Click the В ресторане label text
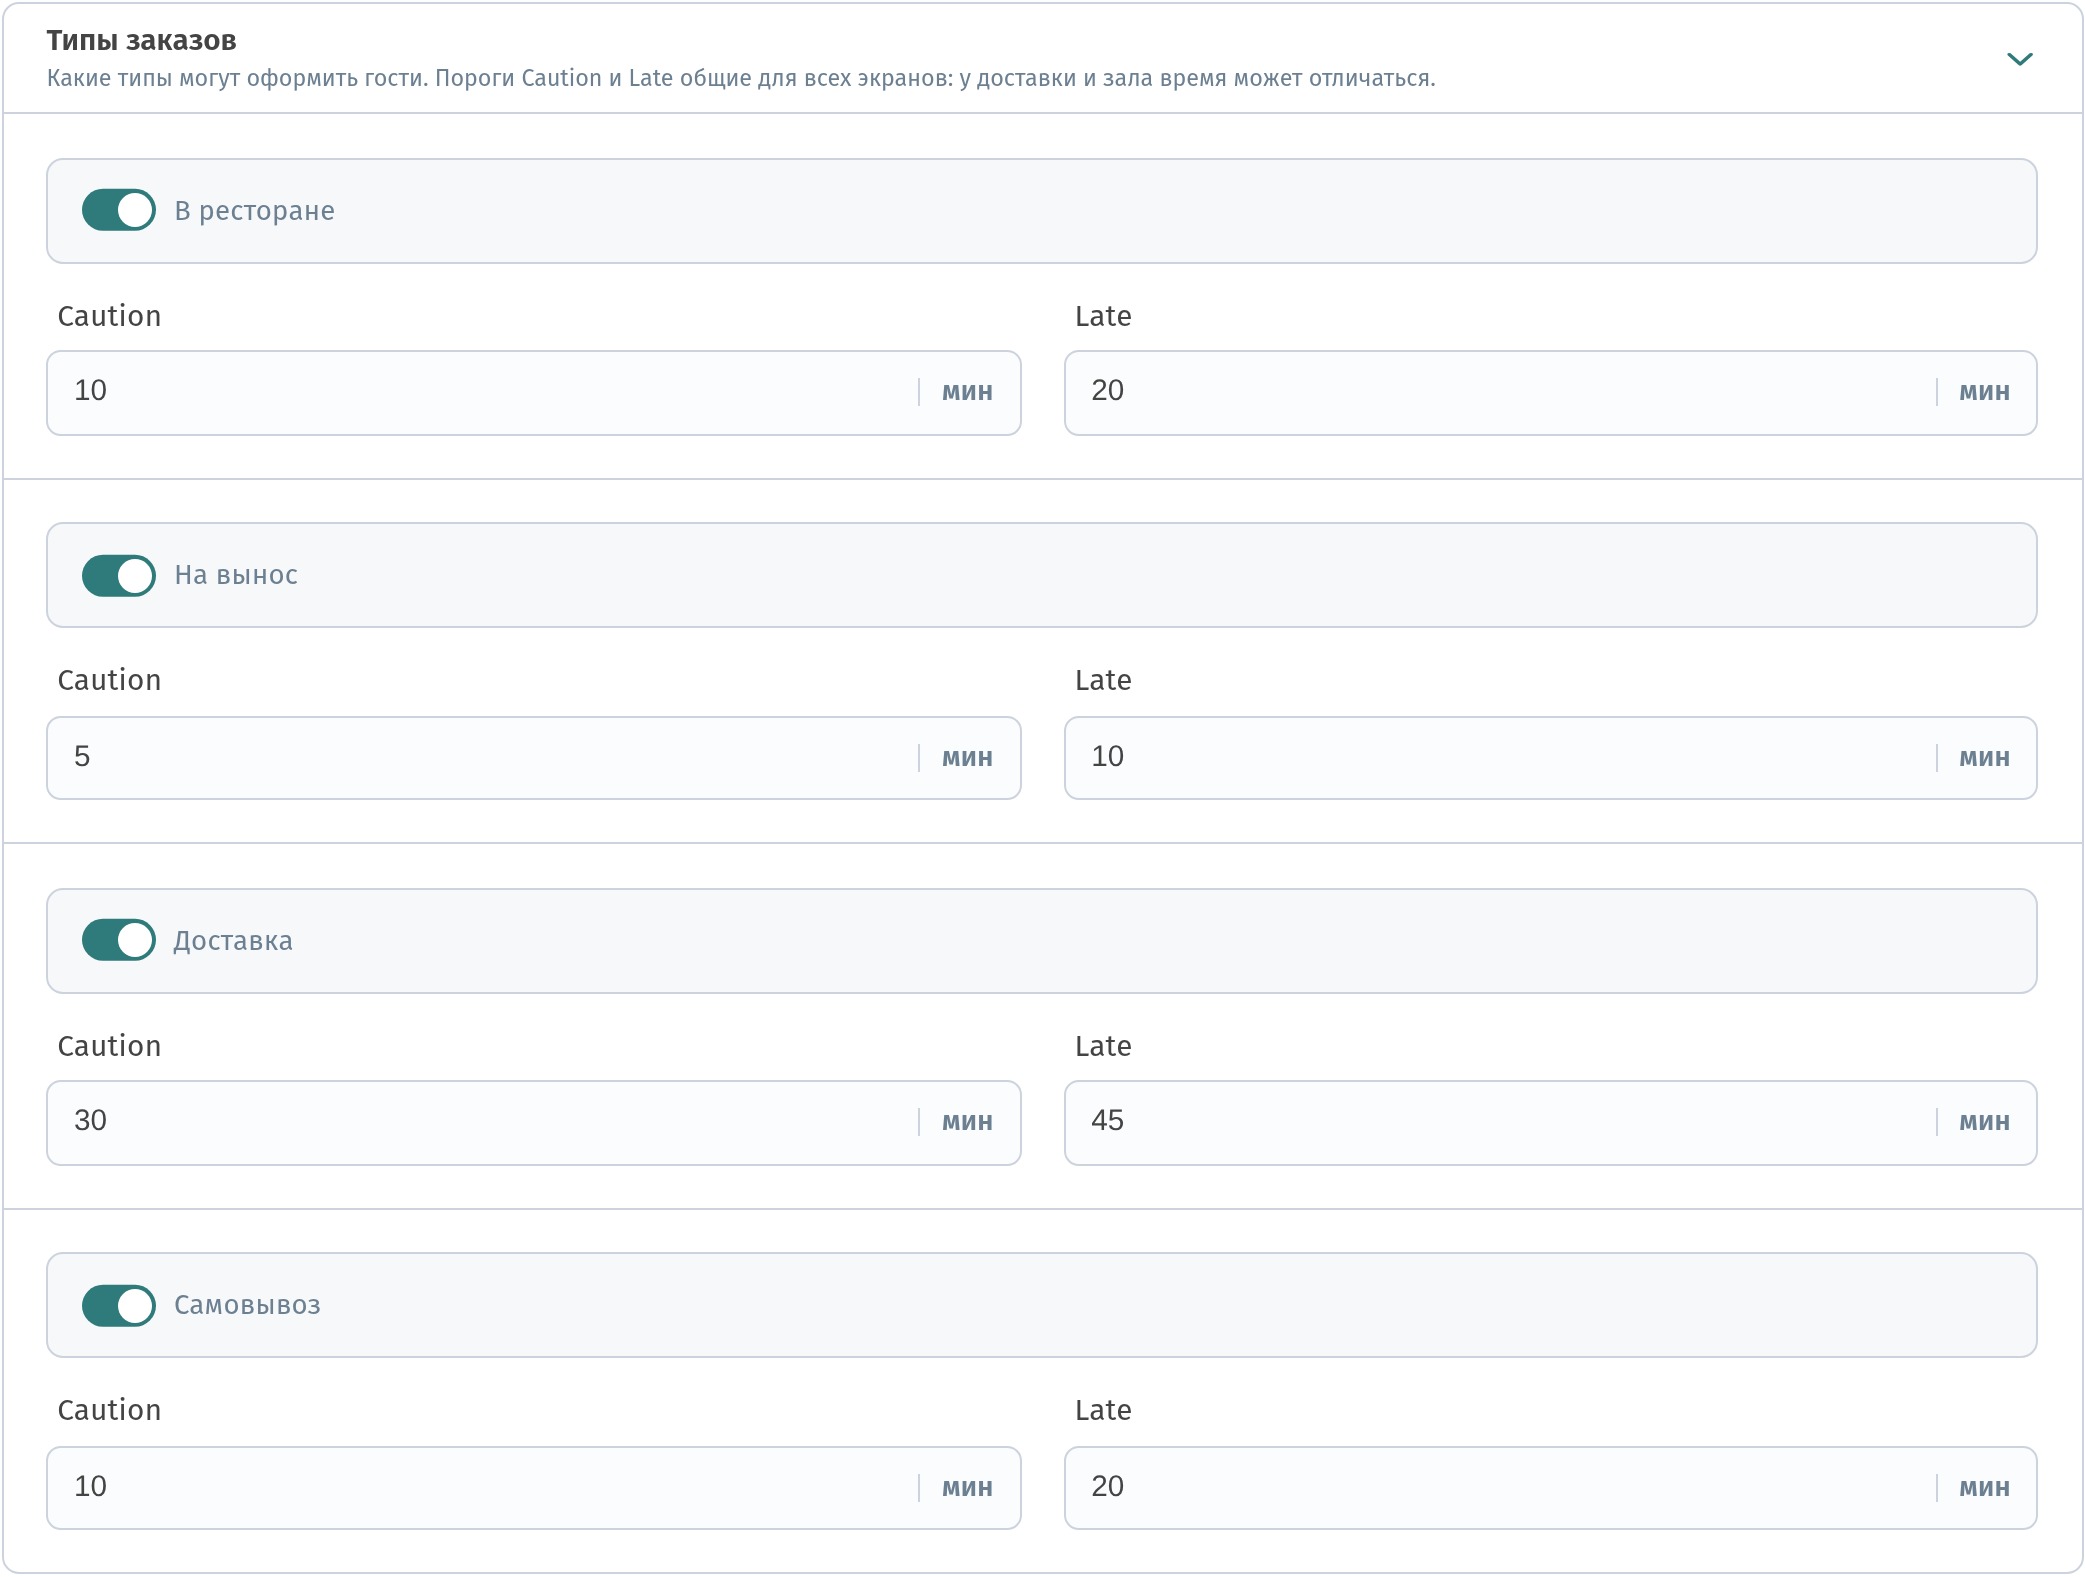 pyautogui.click(x=254, y=211)
